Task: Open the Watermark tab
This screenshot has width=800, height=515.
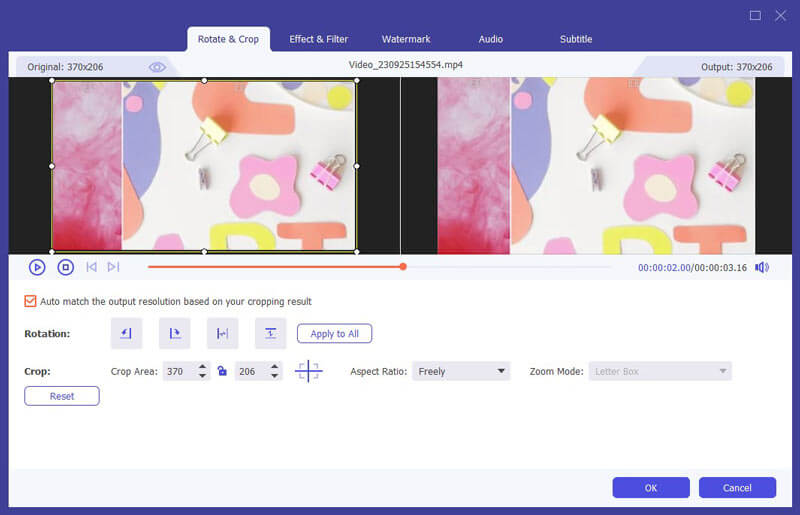Action: pyautogui.click(x=406, y=39)
